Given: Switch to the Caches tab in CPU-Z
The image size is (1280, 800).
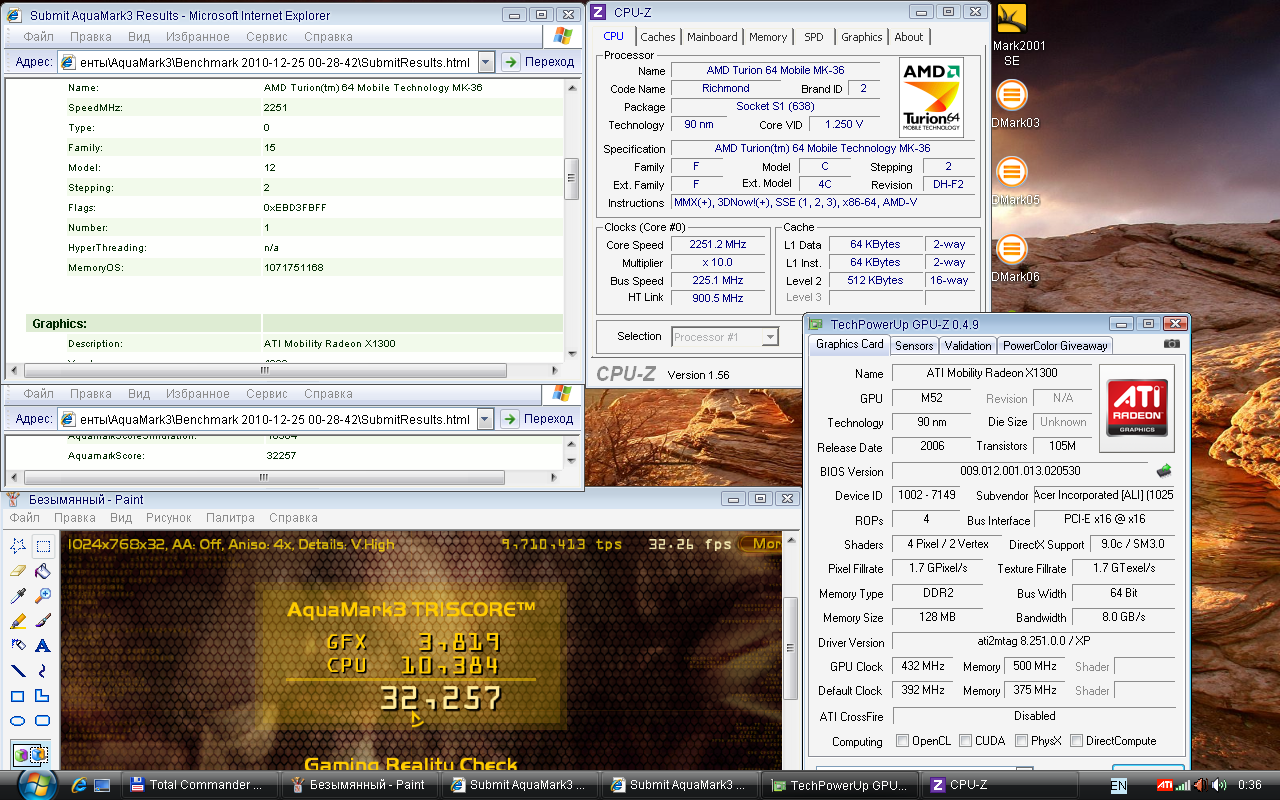Looking at the screenshot, I should 658,37.
